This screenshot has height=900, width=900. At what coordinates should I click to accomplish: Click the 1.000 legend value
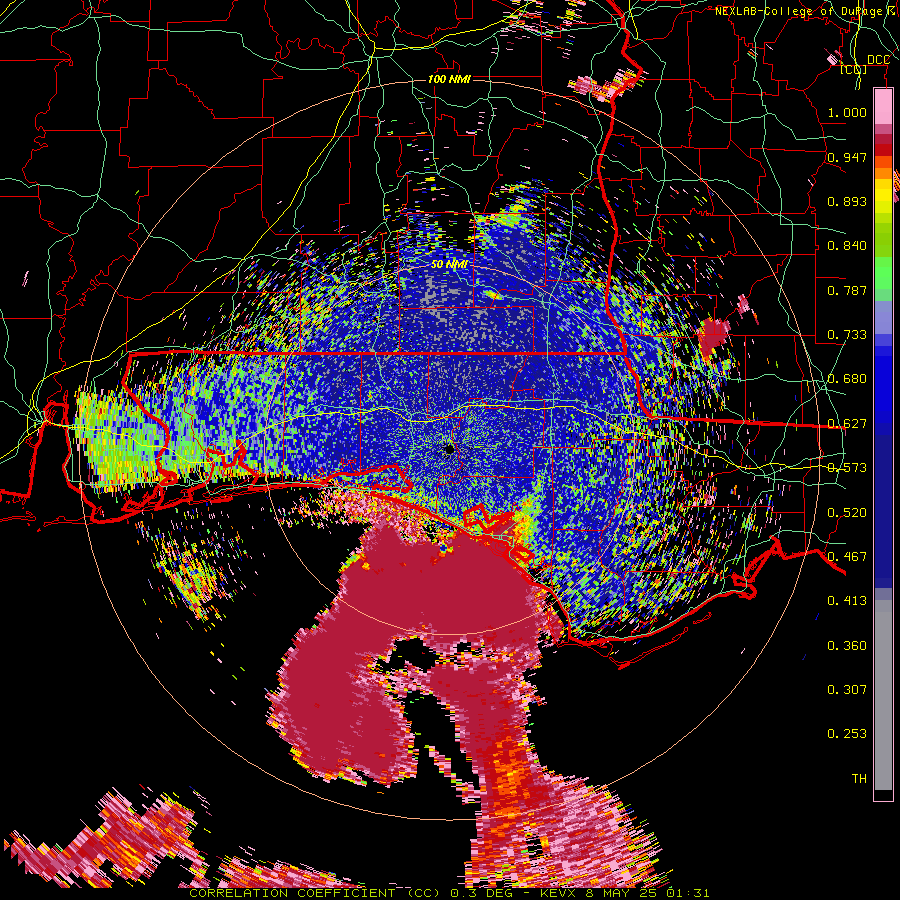[847, 112]
